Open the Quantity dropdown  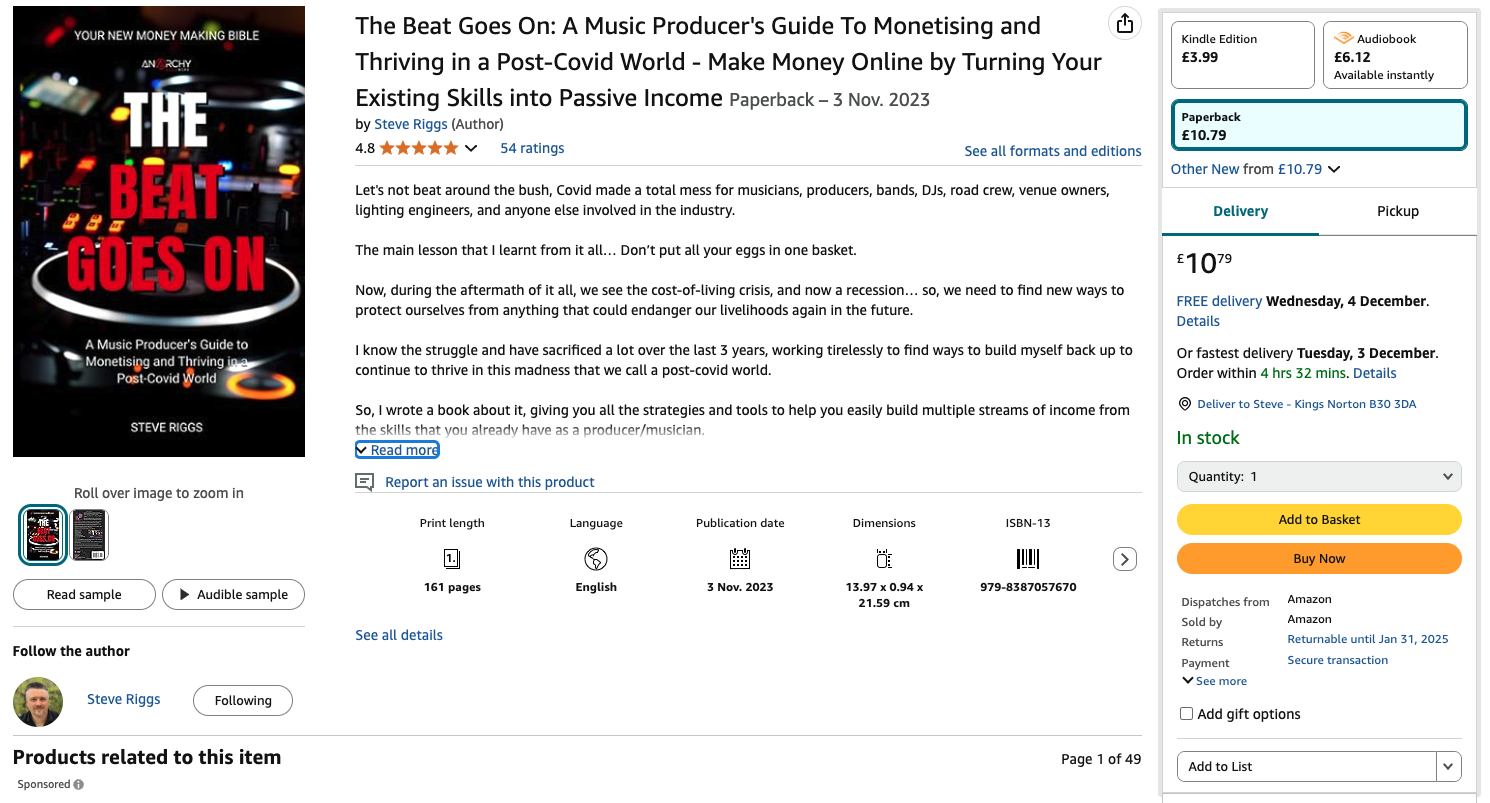[1319, 476]
